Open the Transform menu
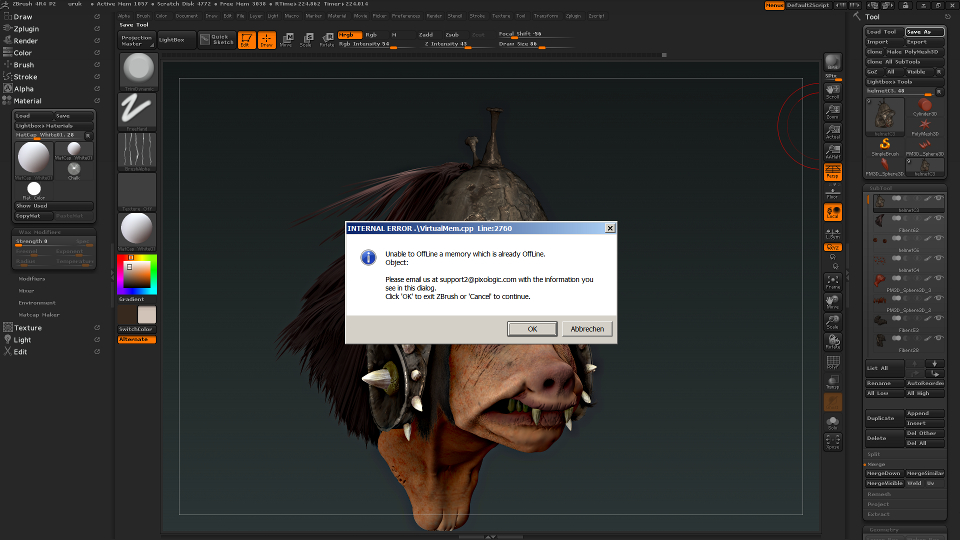This screenshot has width=960, height=540. 546,16
